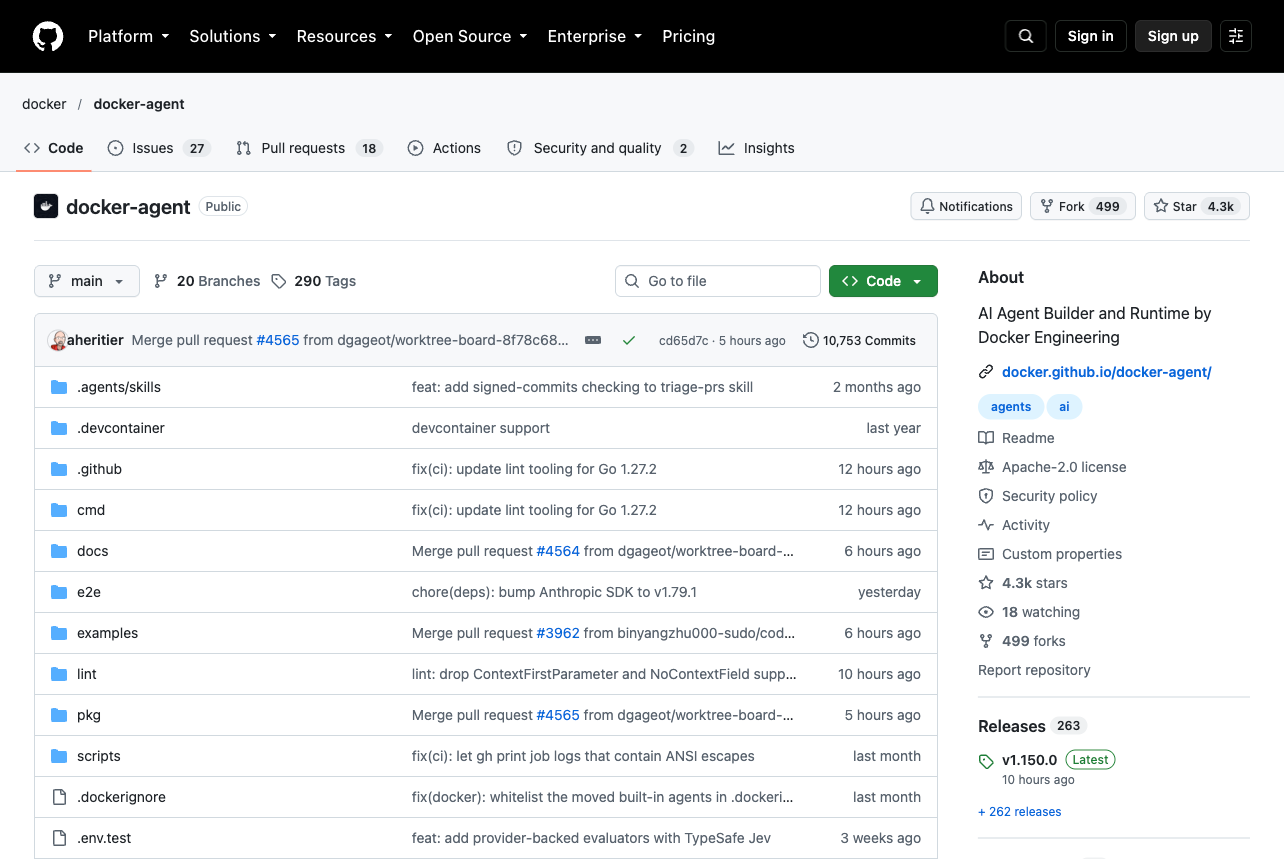The width and height of the screenshot is (1284, 859).
Task: Open the appearance settings icon button
Action: [x=1236, y=36]
